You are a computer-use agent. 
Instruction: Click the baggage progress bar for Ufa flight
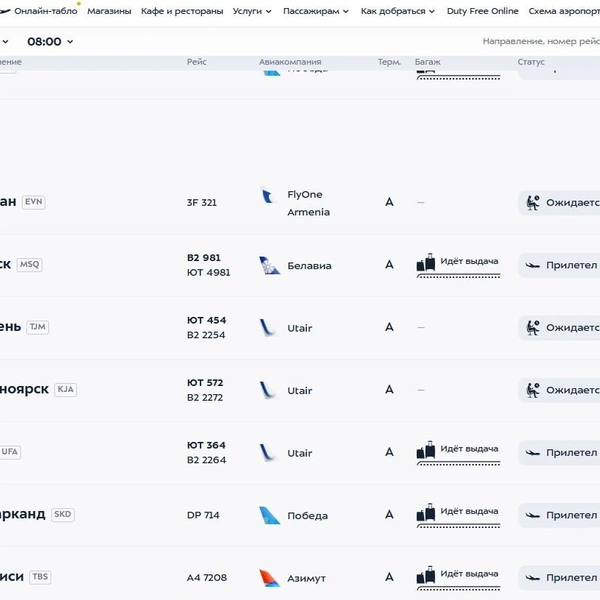click(458, 463)
